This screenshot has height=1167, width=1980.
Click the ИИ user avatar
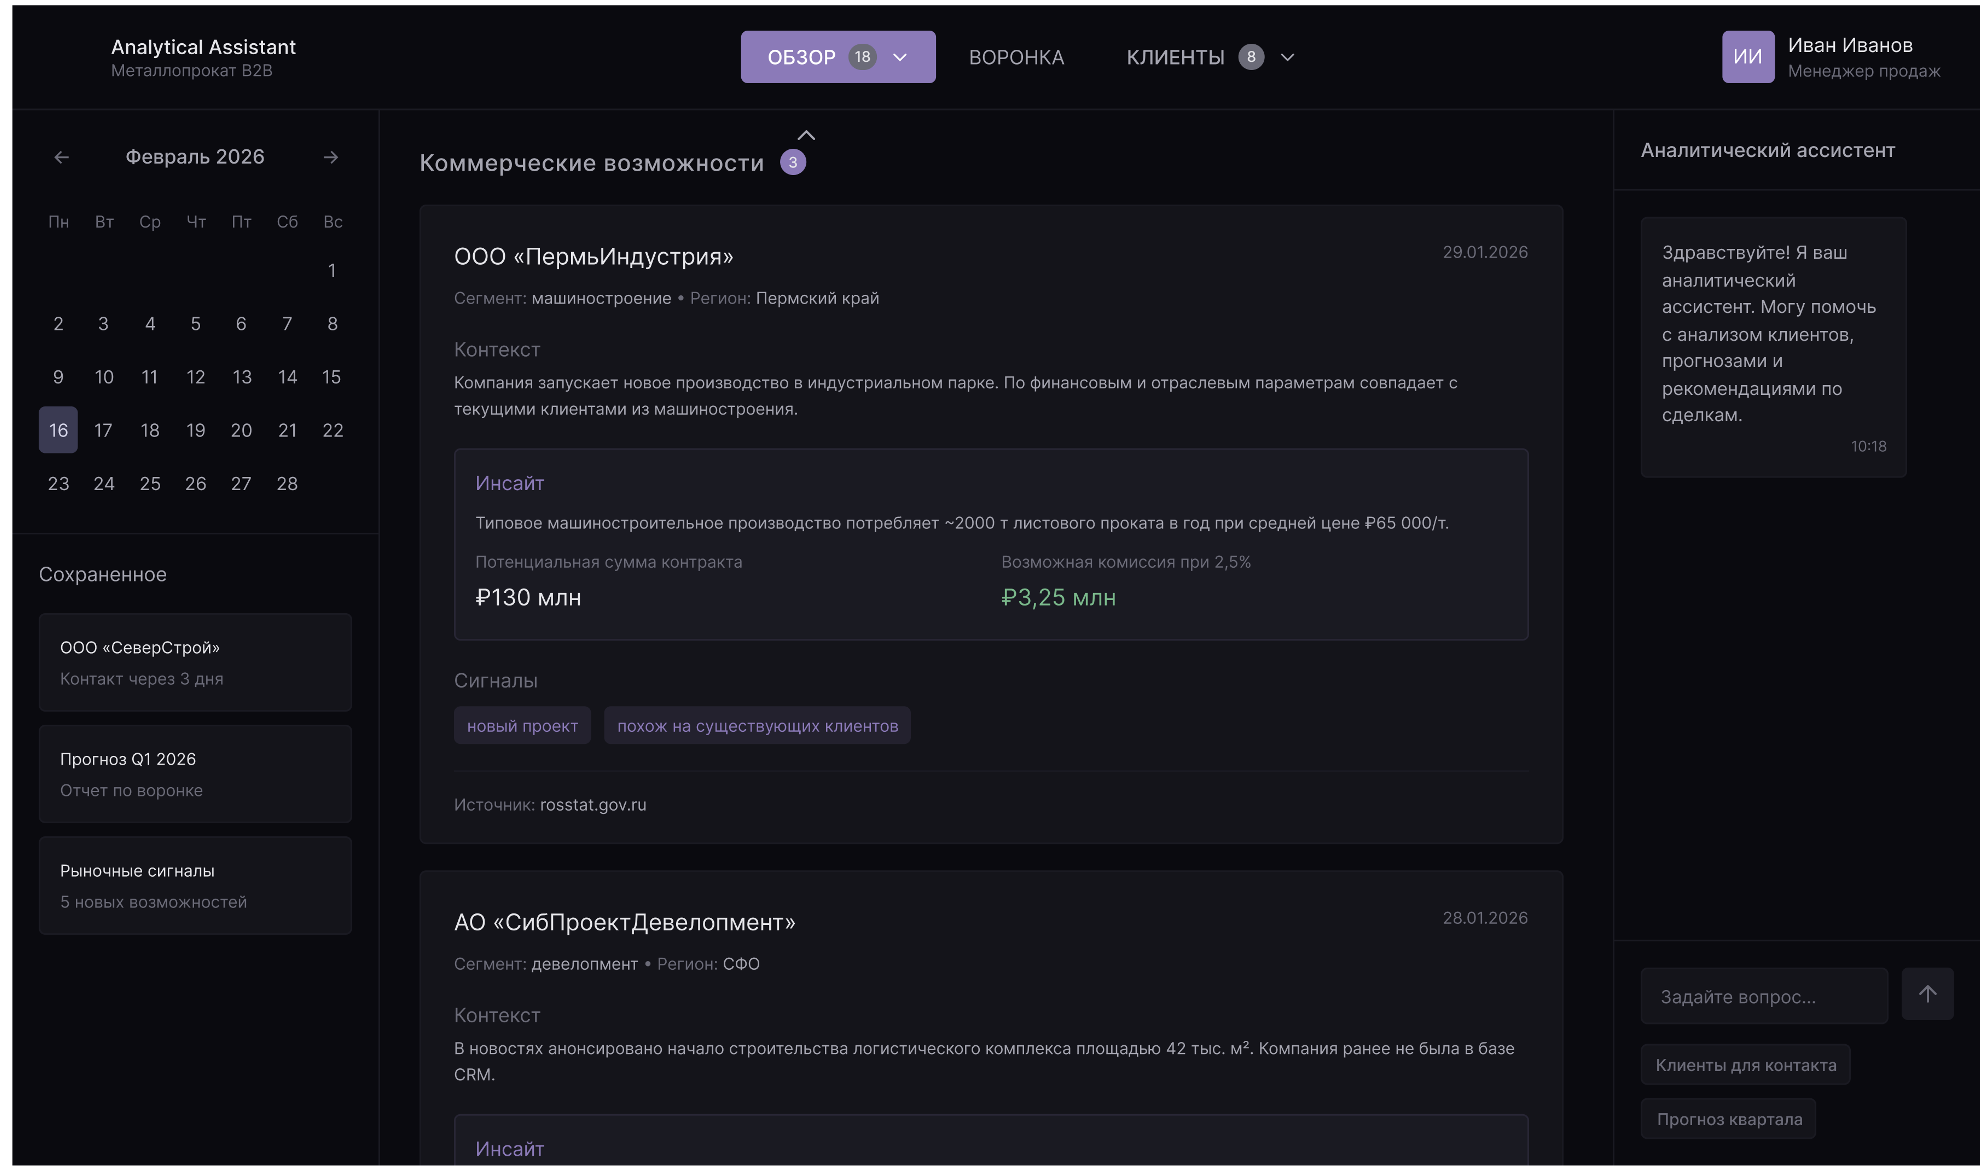coord(1747,57)
